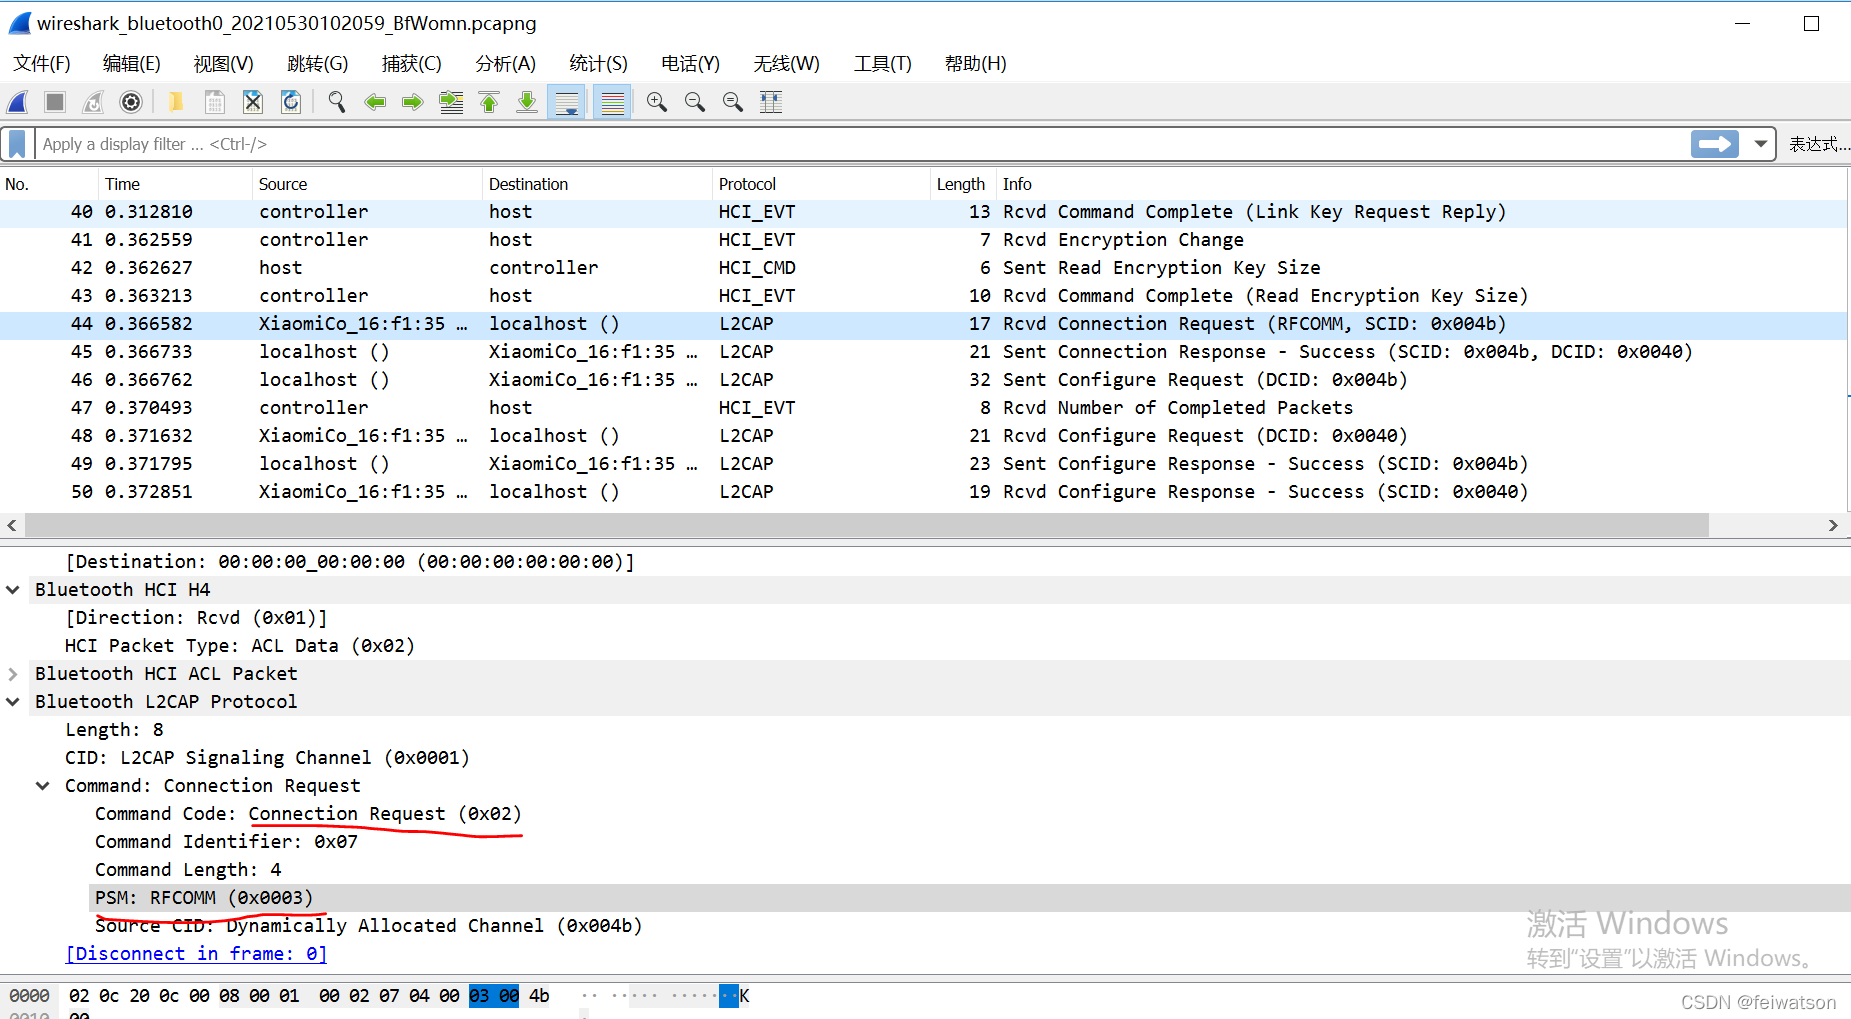This screenshot has width=1851, height=1019.
Task: Find a packet with magnifier icon
Action: (x=337, y=102)
